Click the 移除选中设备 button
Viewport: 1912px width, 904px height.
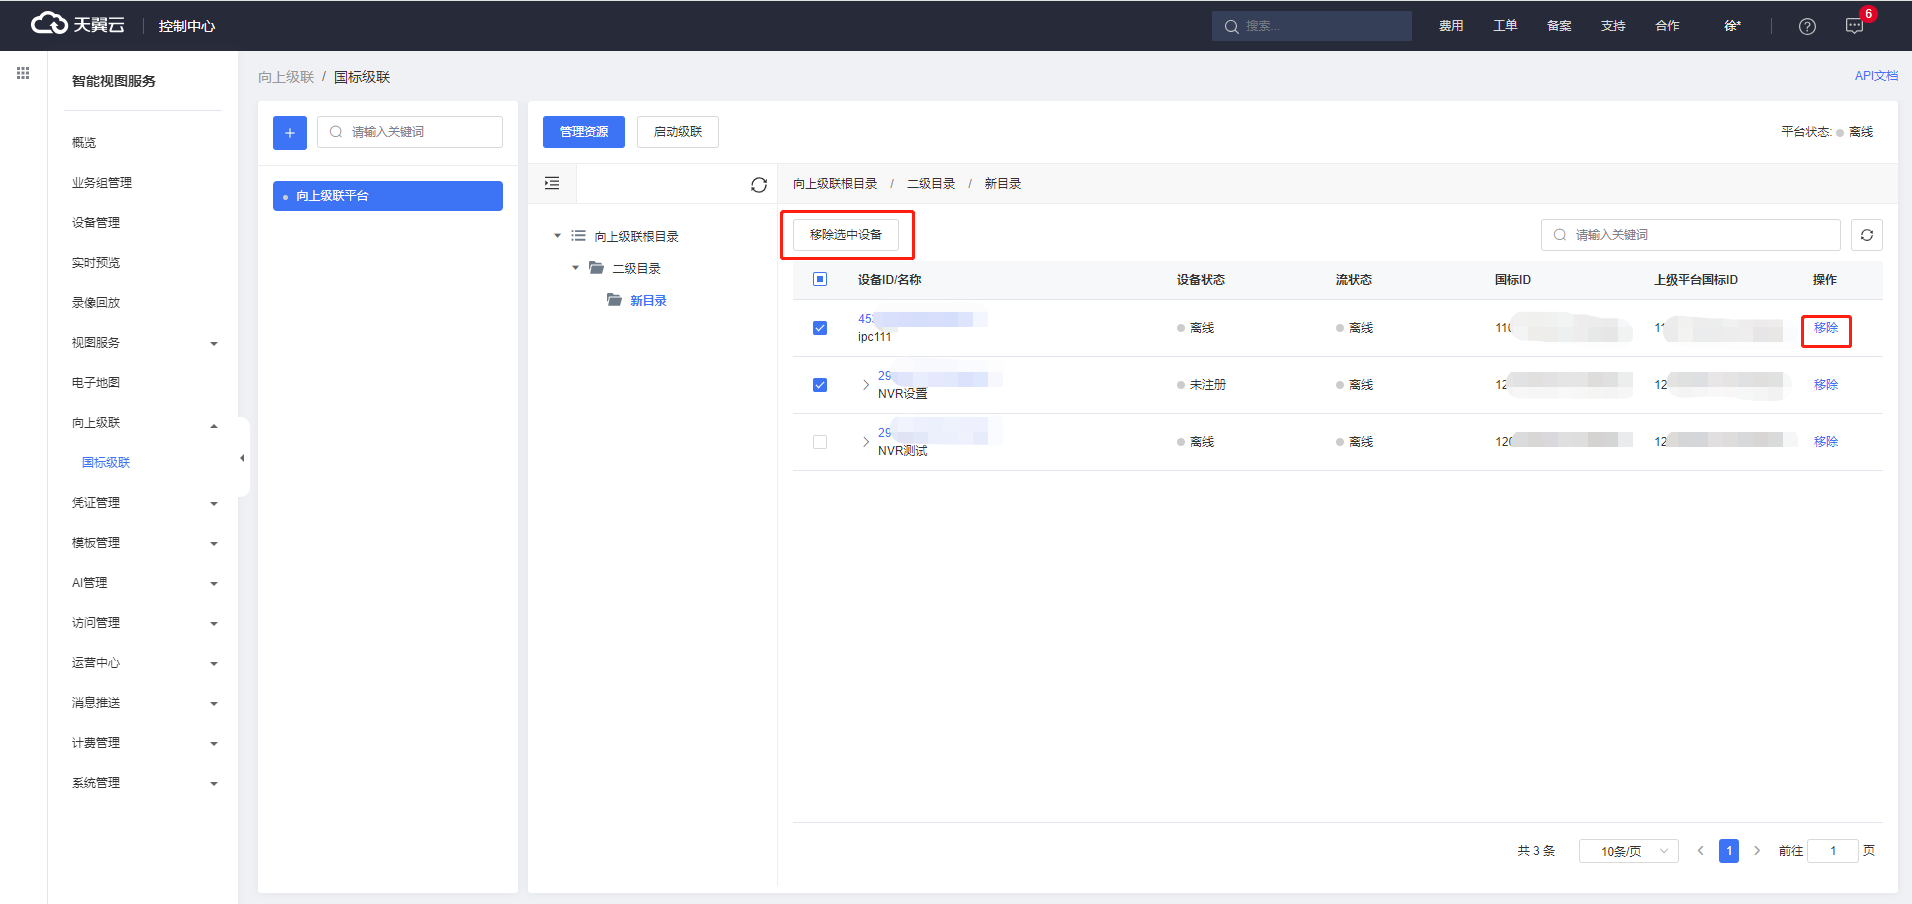(846, 235)
